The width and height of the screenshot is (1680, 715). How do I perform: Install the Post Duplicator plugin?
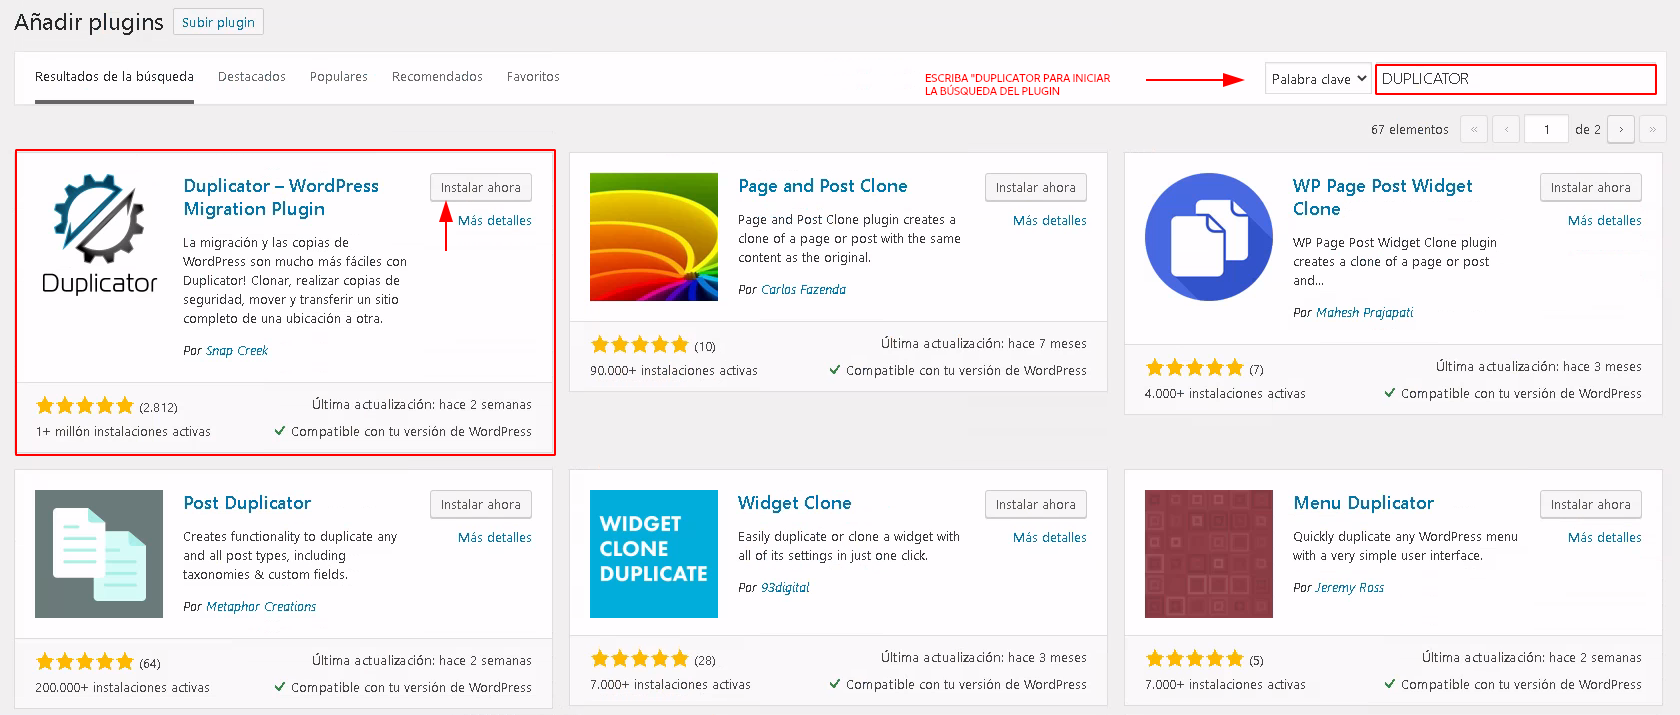[481, 504]
